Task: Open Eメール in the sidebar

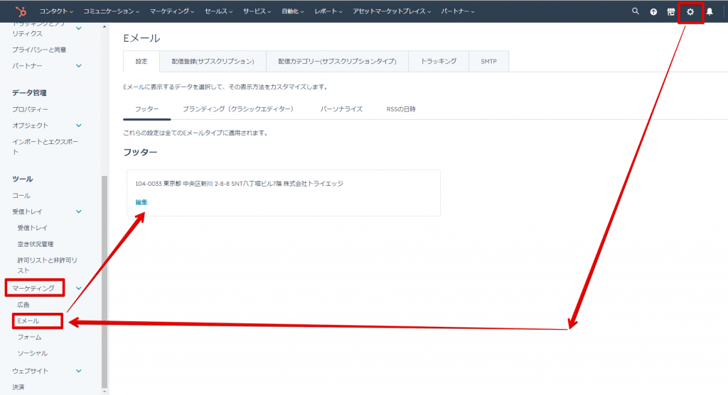Action: tap(28, 321)
